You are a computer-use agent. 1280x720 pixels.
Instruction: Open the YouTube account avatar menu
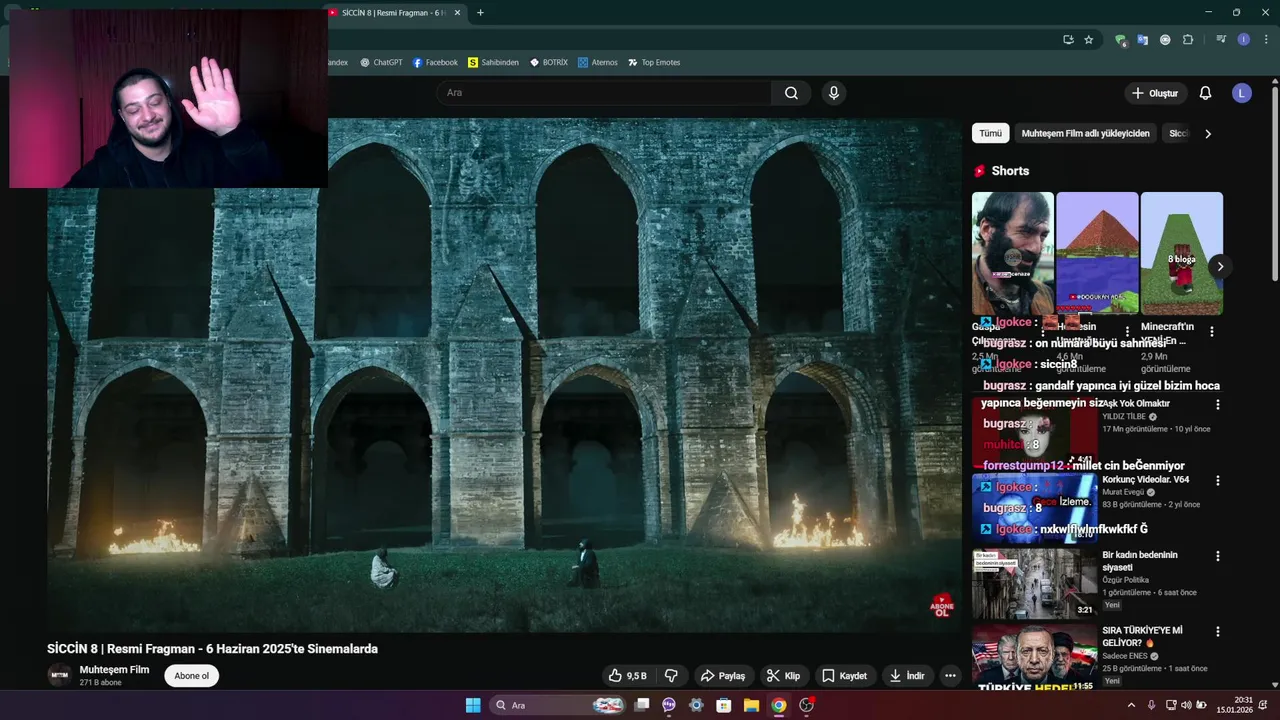pos(1242,93)
